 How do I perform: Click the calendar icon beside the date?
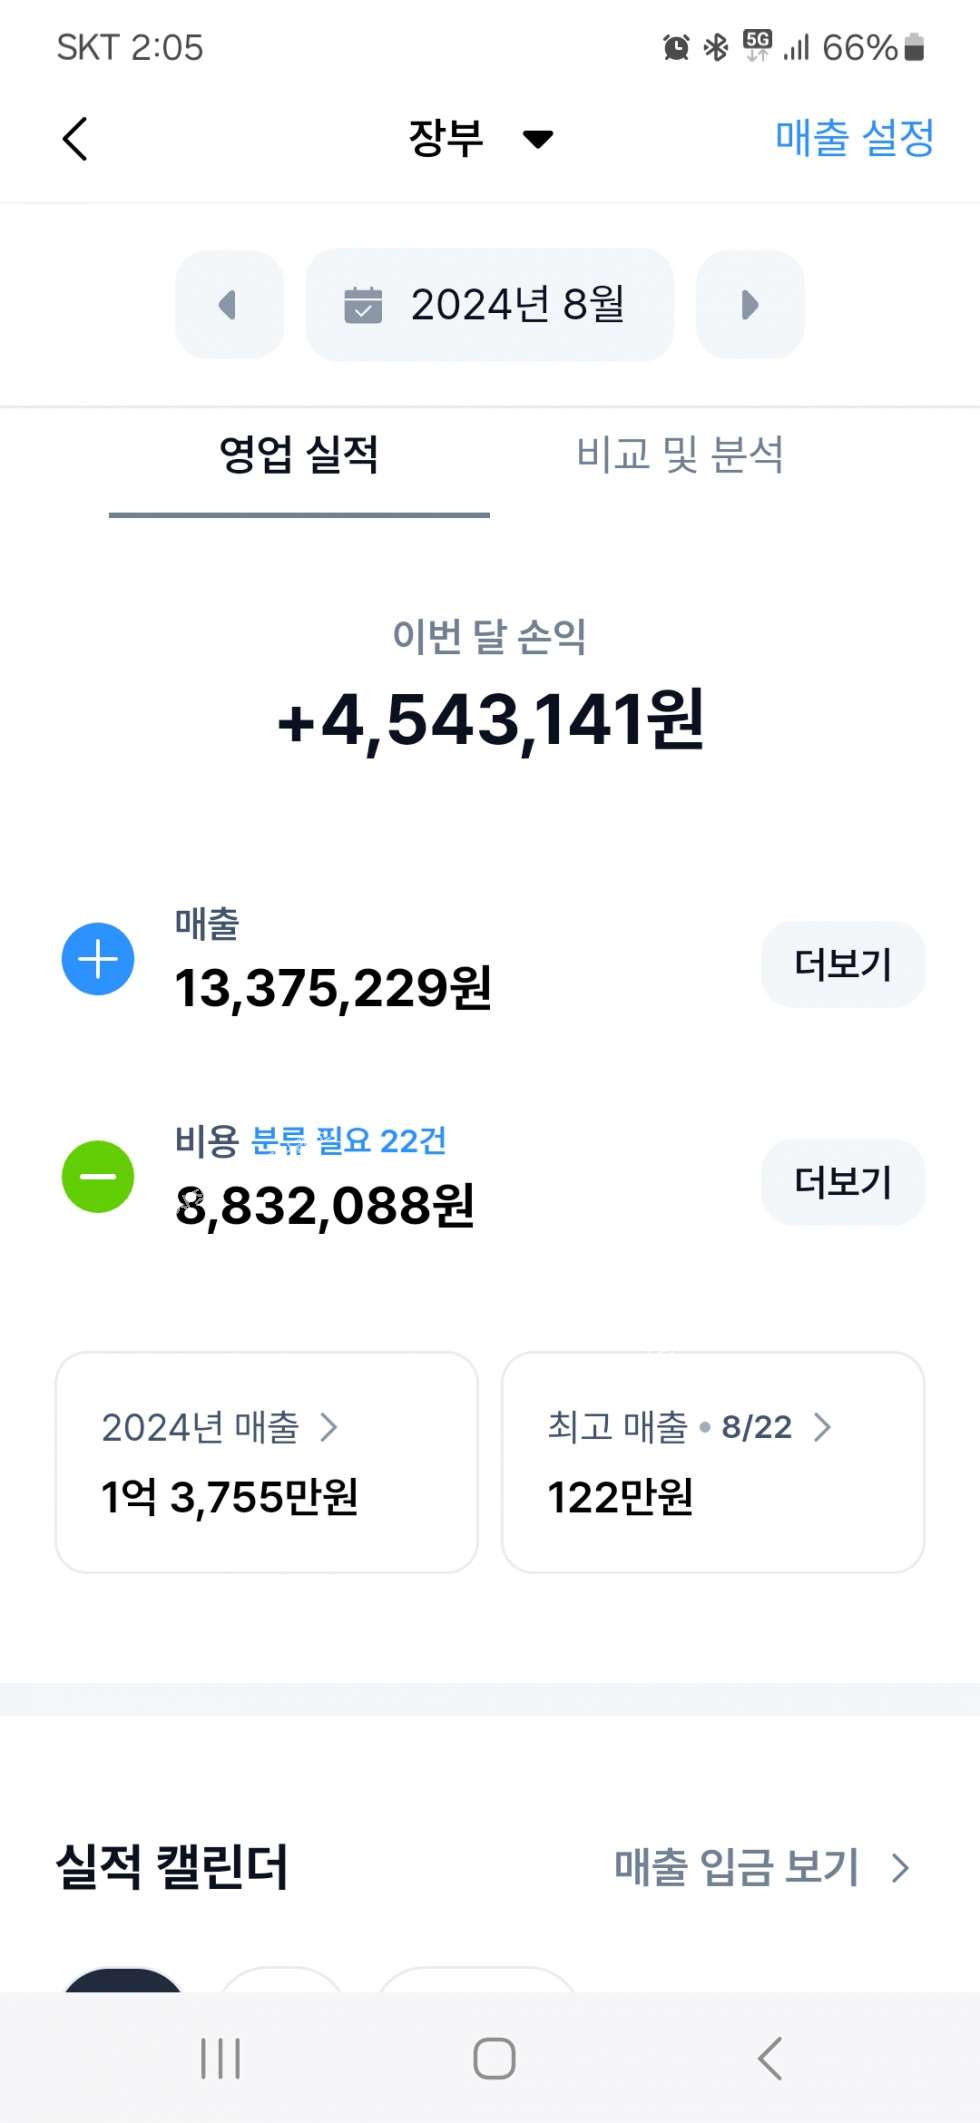point(363,305)
